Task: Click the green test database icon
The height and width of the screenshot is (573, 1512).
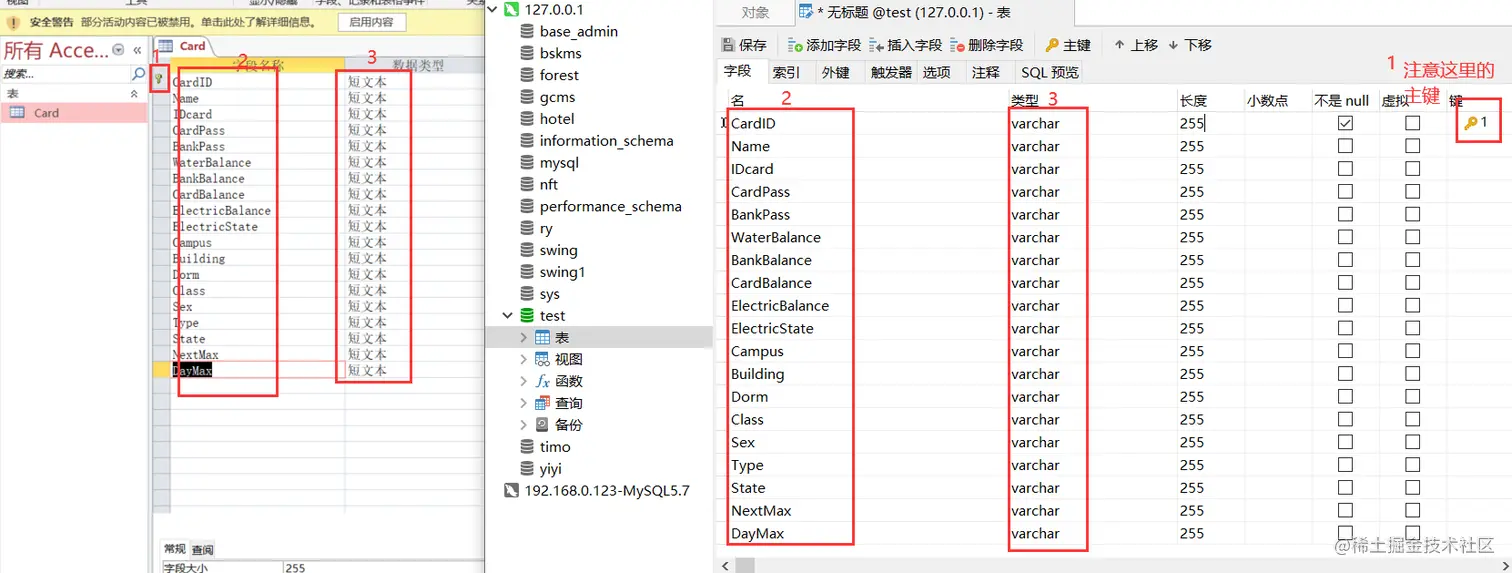Action: [x=527, y=316]
